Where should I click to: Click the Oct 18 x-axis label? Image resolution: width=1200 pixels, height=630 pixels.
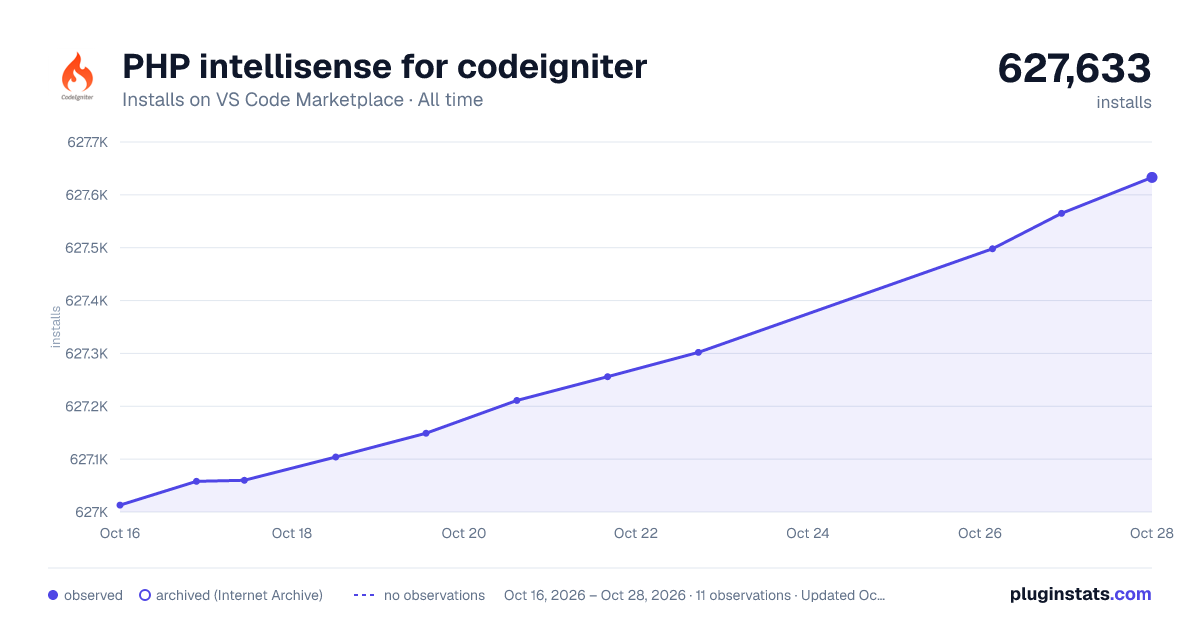click(x=292, y=533)
